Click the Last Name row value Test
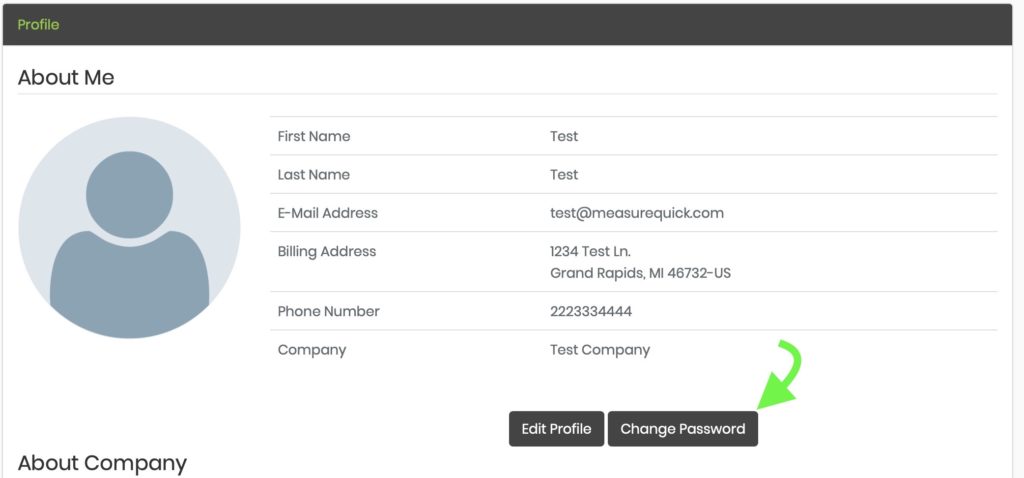The image size is (1024, 478). pos(564,175)
